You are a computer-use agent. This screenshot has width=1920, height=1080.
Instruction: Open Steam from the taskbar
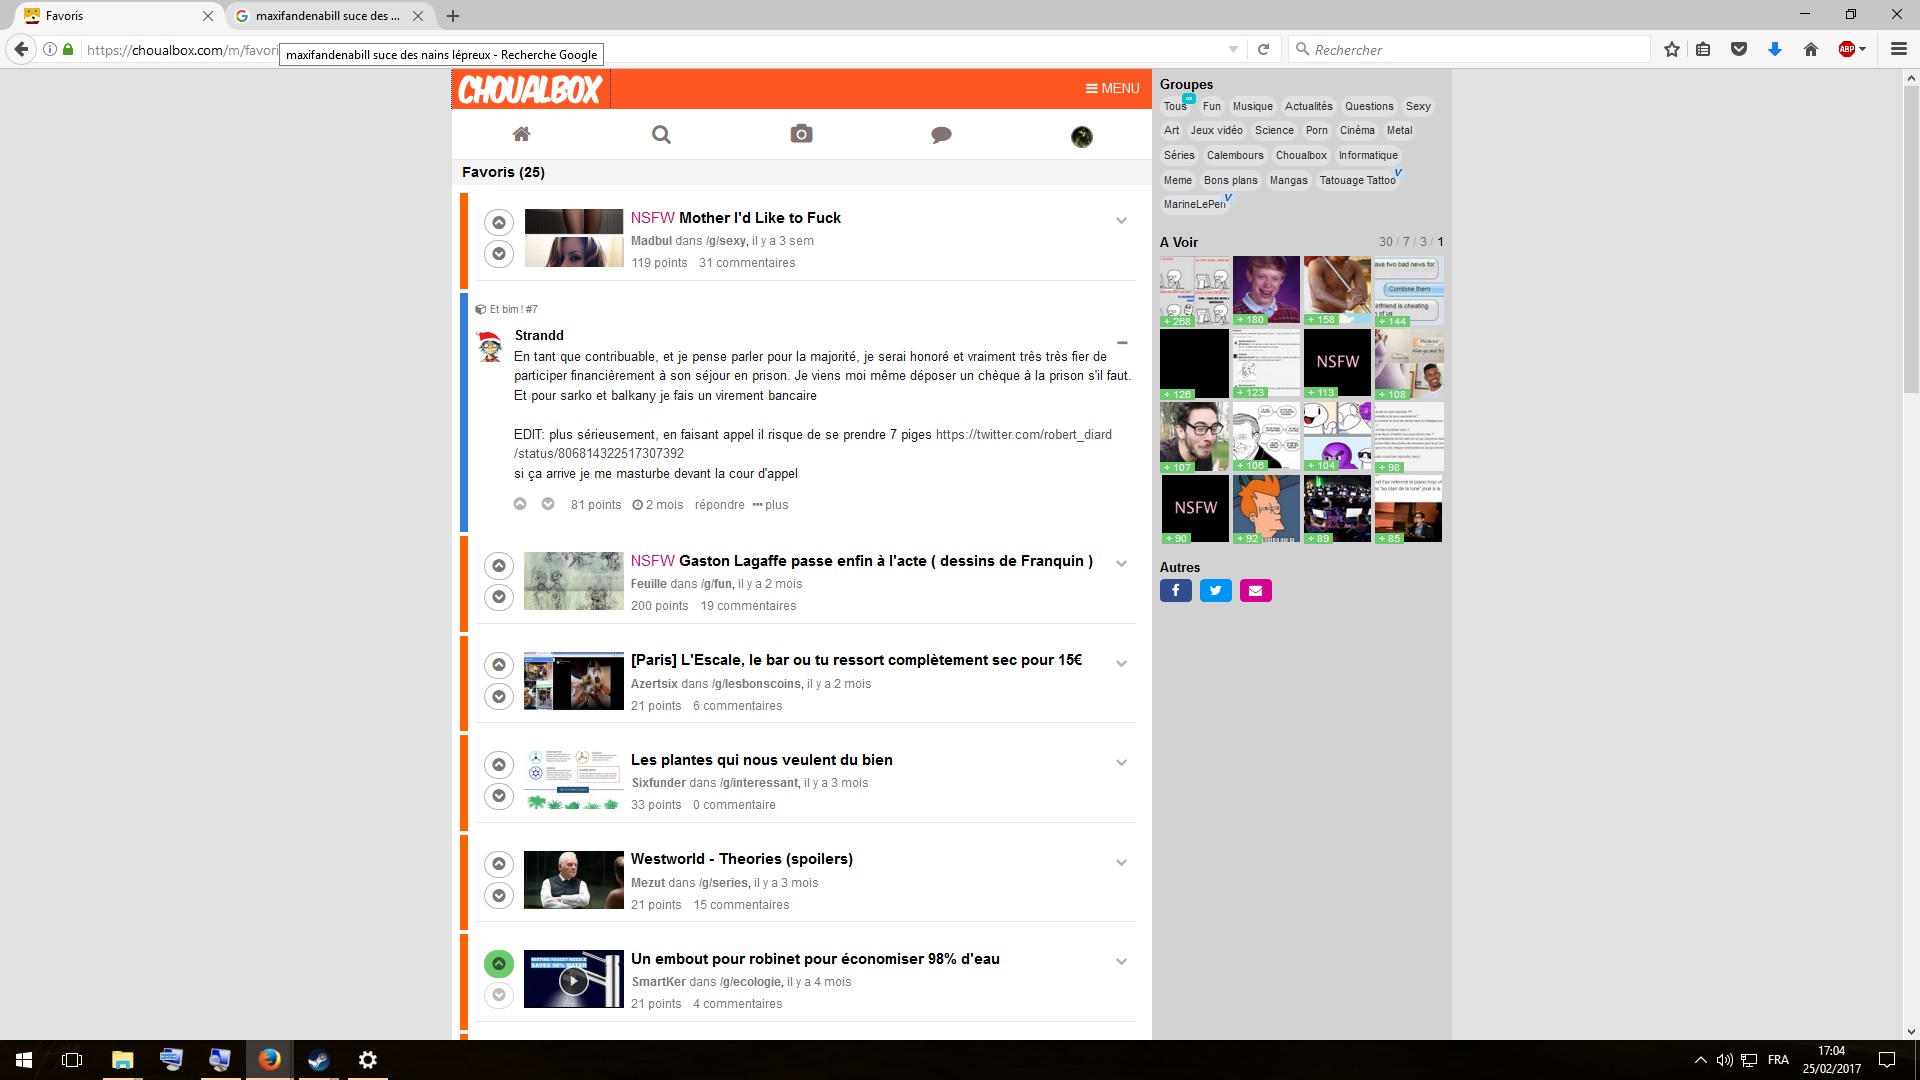(x=319, y=1060)
